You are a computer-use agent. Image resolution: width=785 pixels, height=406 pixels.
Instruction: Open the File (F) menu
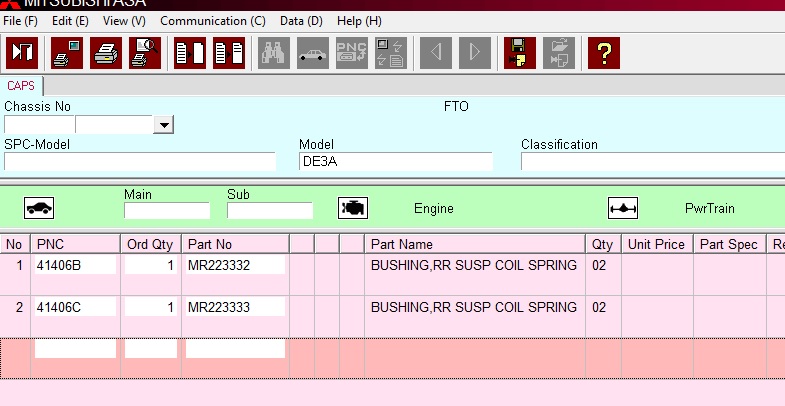coord(21,21)
